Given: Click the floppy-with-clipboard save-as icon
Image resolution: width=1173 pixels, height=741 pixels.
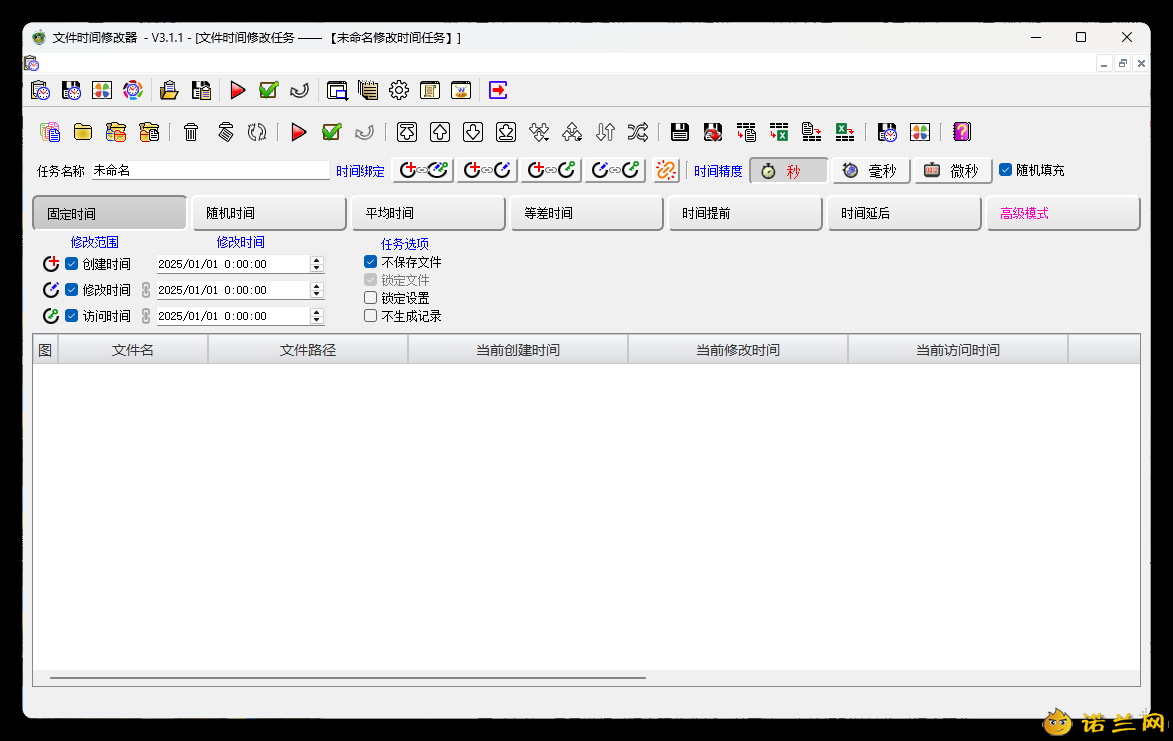Looking at the screenshot, I should [x=201, y=90].
